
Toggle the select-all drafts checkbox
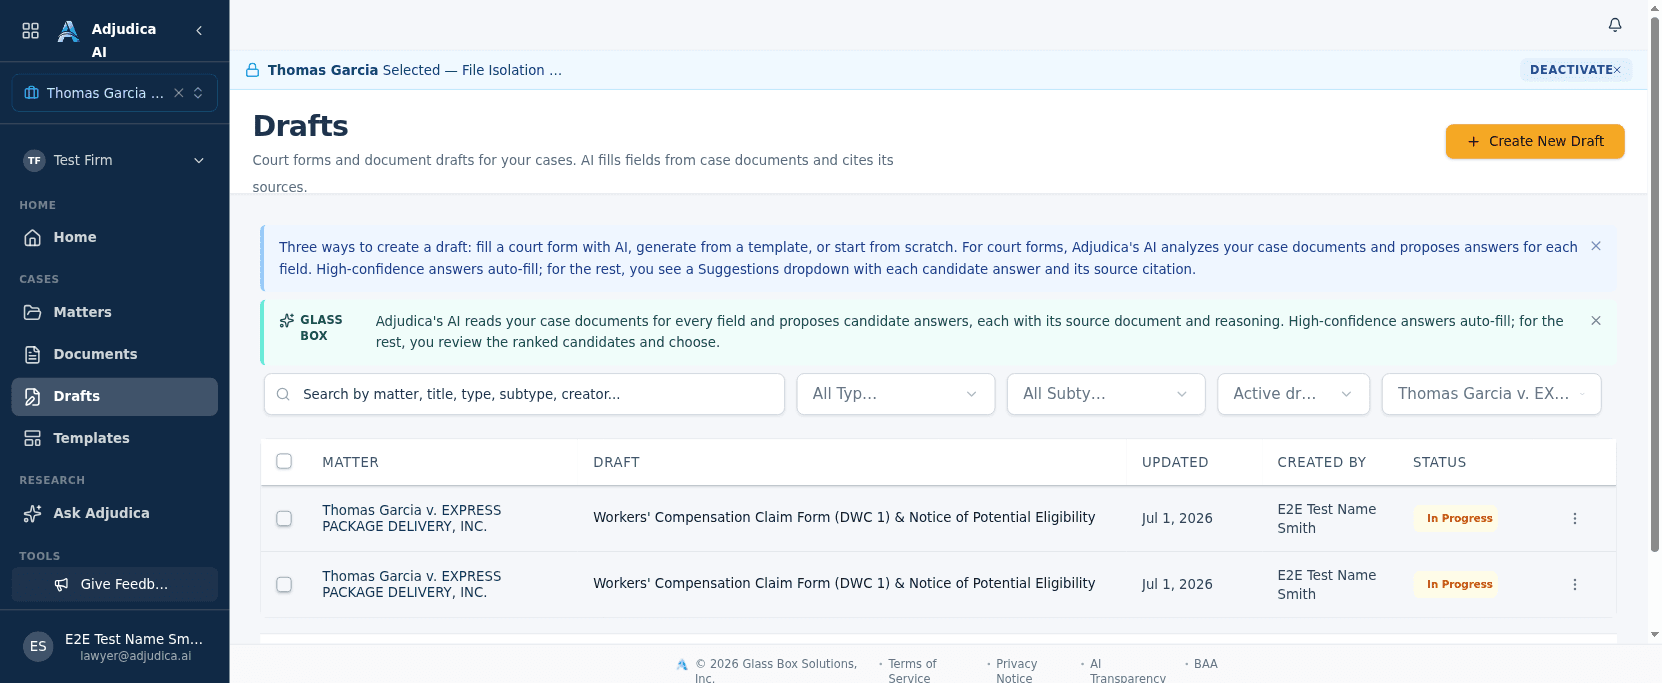[x=284, y=461]
